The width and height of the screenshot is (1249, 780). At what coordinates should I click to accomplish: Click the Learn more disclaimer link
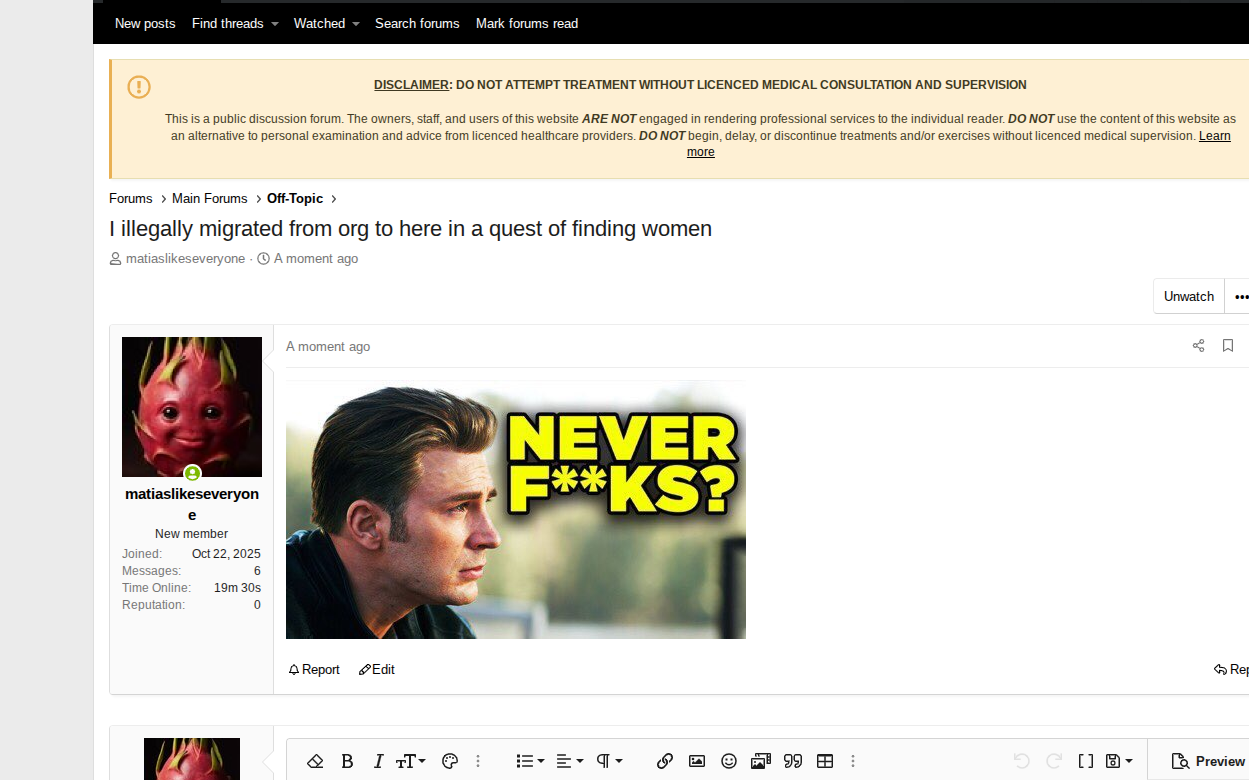tap(1214, 136)
